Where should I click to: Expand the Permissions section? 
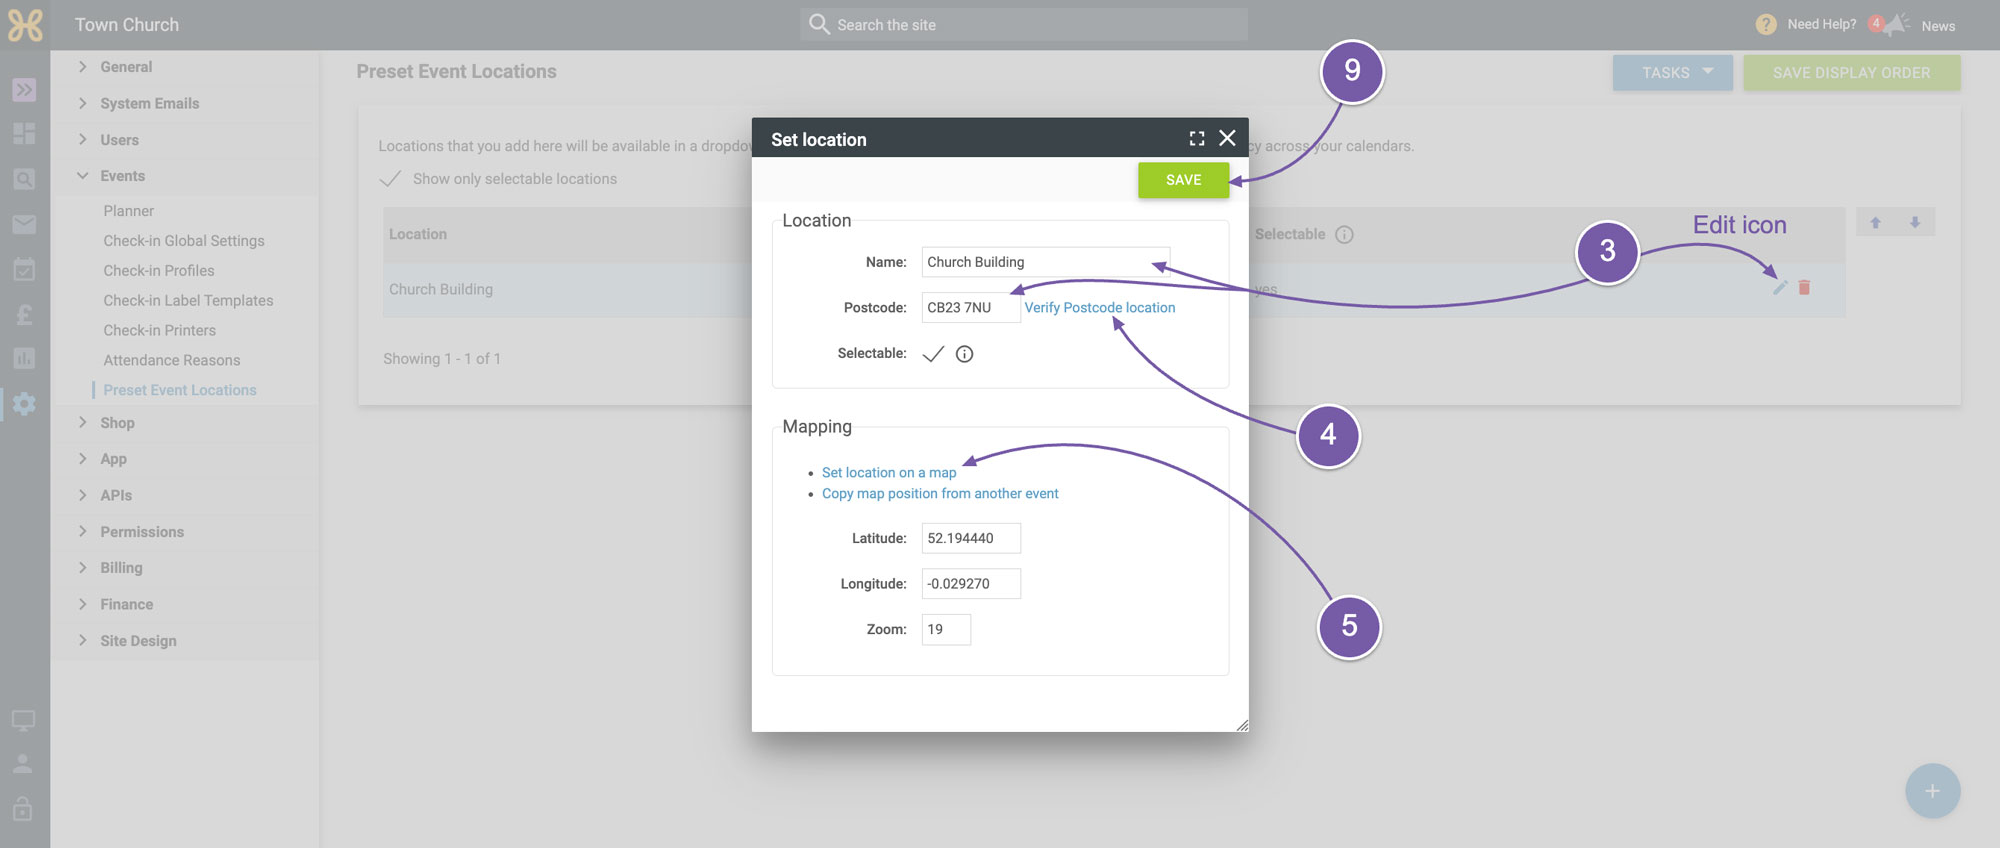pos(142,532)
